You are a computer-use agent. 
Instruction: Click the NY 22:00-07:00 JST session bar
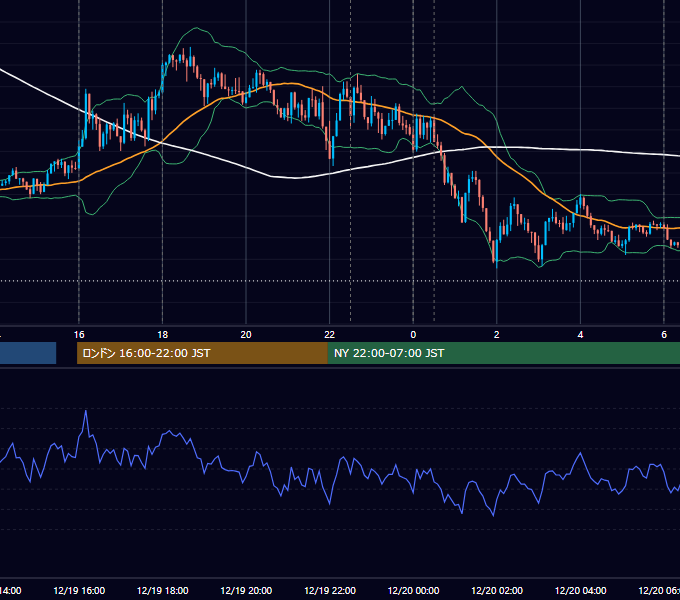504,353
